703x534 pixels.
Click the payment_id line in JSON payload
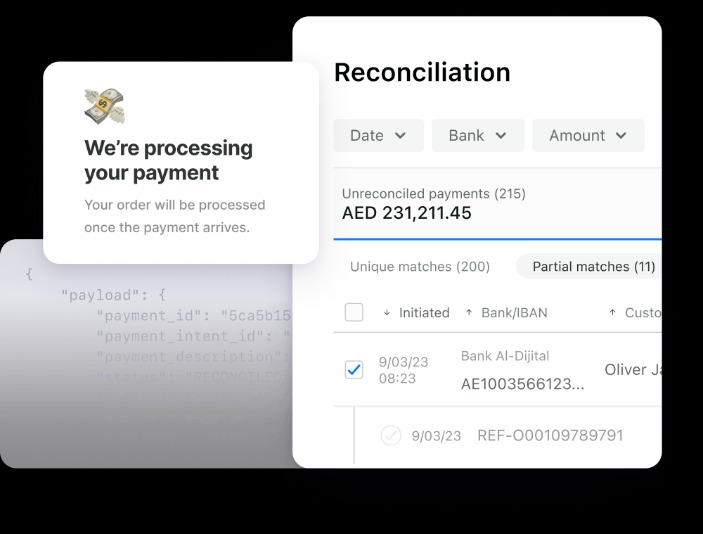pyautogui.click(x=192, y=316)
